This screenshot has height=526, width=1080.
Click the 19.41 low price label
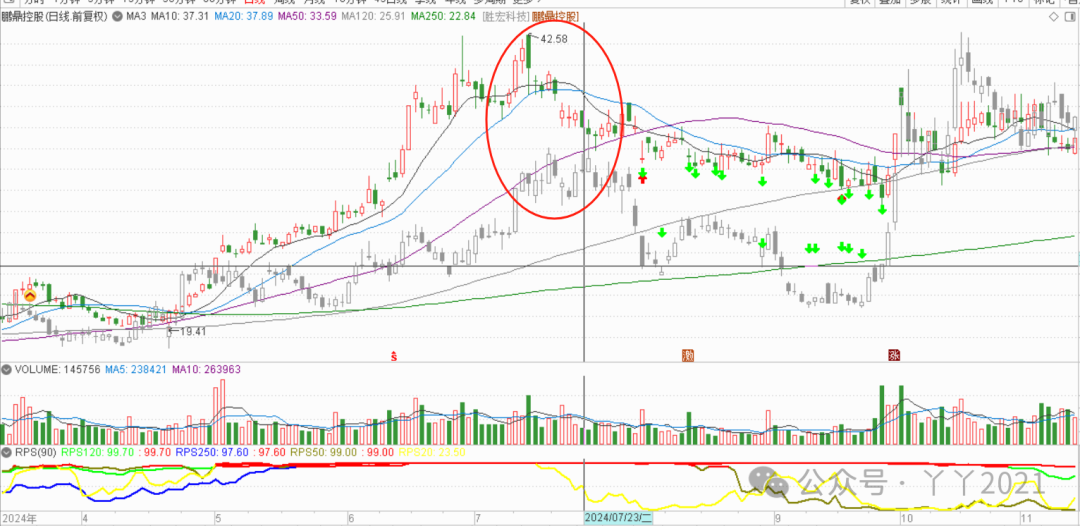pos(190,331)
